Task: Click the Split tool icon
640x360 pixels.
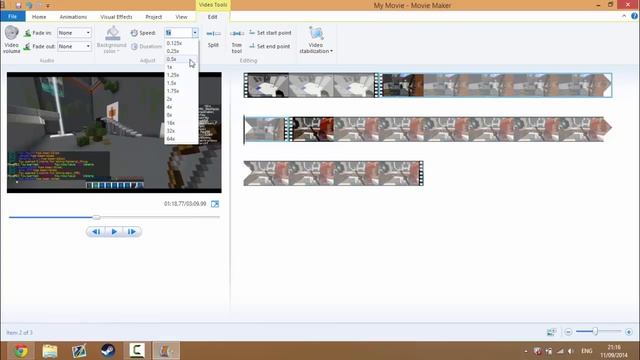Action: tap(213, 33)
